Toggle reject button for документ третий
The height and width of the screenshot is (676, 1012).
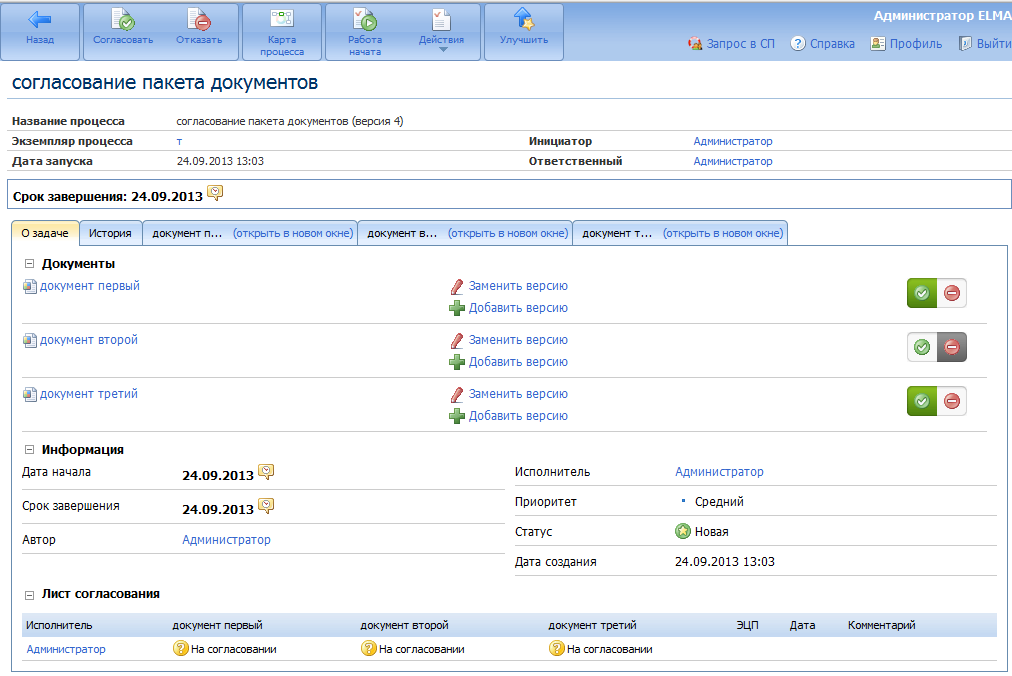[952, 401]
